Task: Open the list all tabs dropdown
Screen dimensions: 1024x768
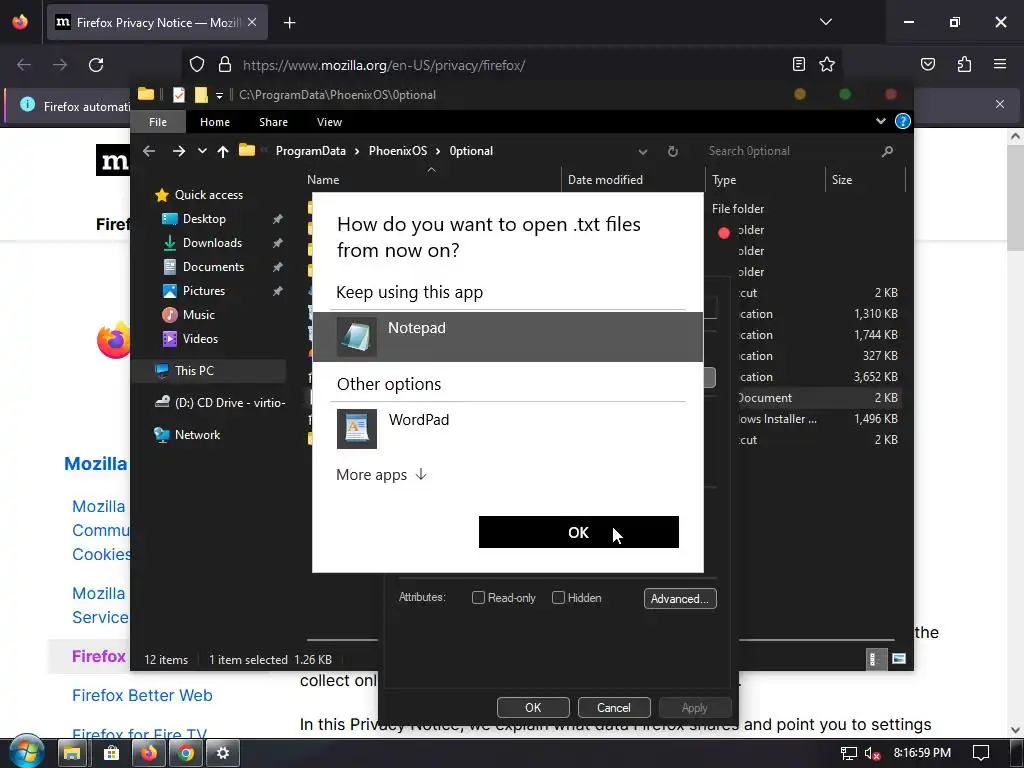Action: click(x=825, y=22)
